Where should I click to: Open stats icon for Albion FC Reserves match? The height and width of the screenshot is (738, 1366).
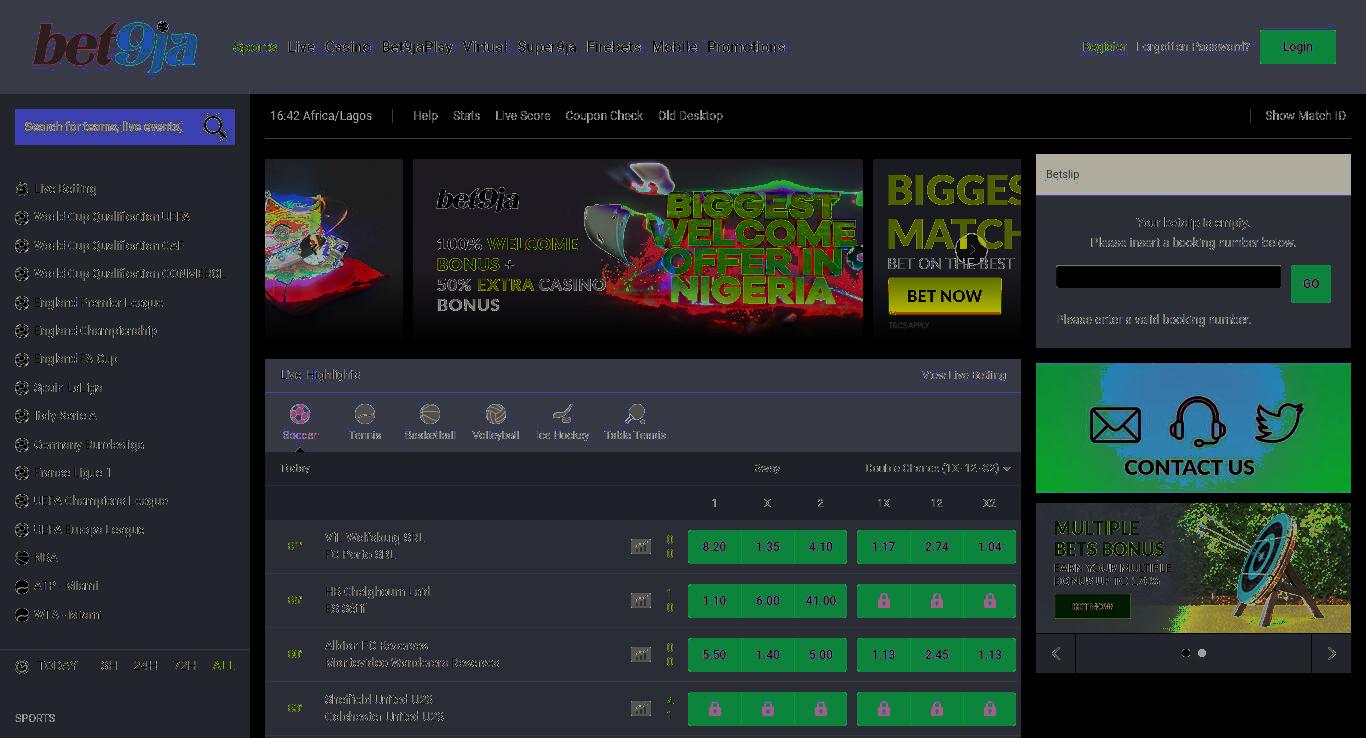click(x=641, y=655)
